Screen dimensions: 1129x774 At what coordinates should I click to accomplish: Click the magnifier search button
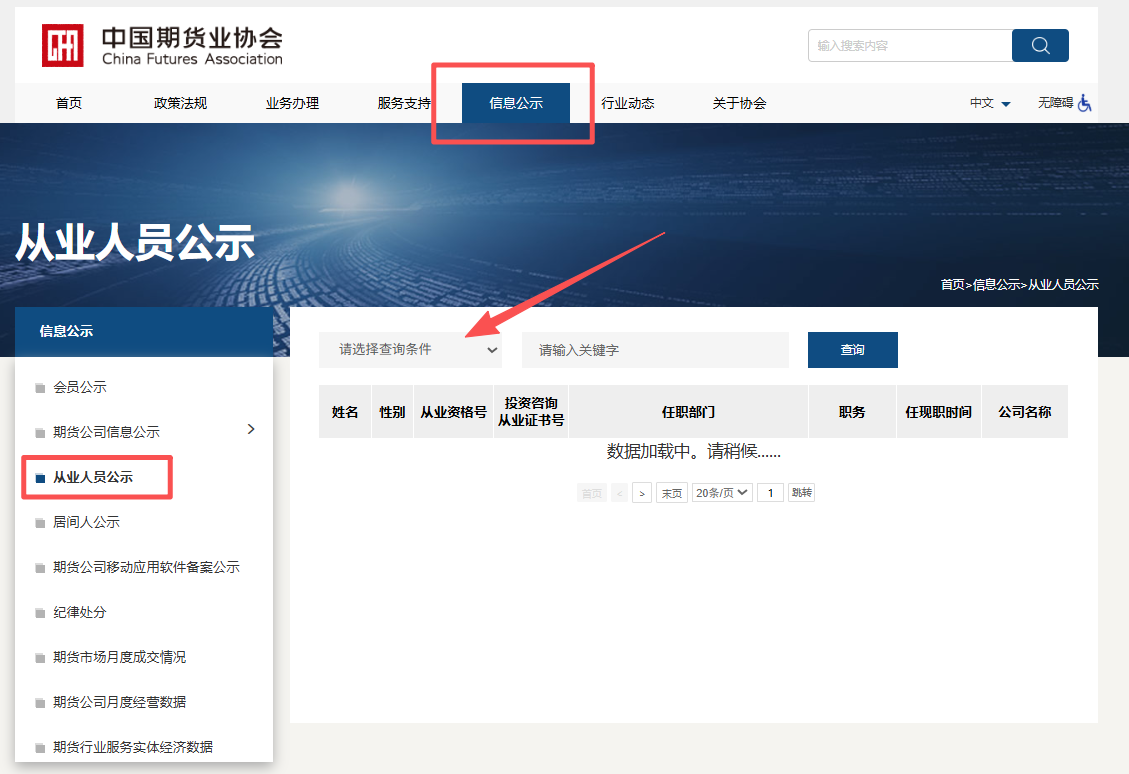coord(1040,46)
